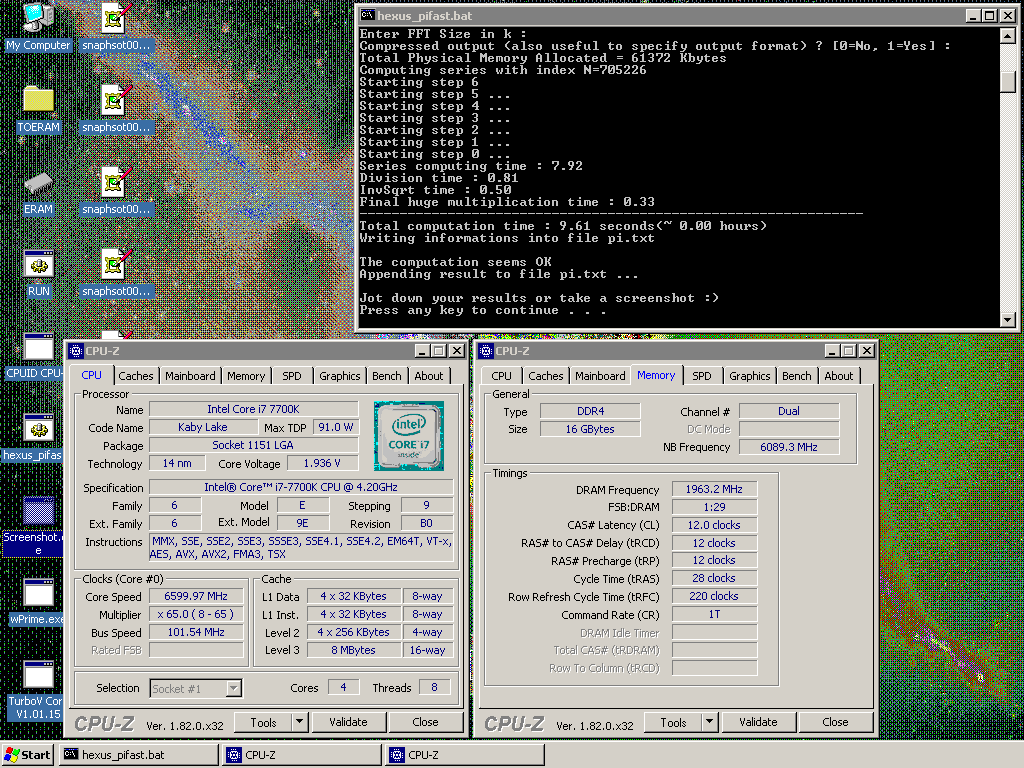Open Memory tab in left CPU-Z window

click(x=246, y=376)
